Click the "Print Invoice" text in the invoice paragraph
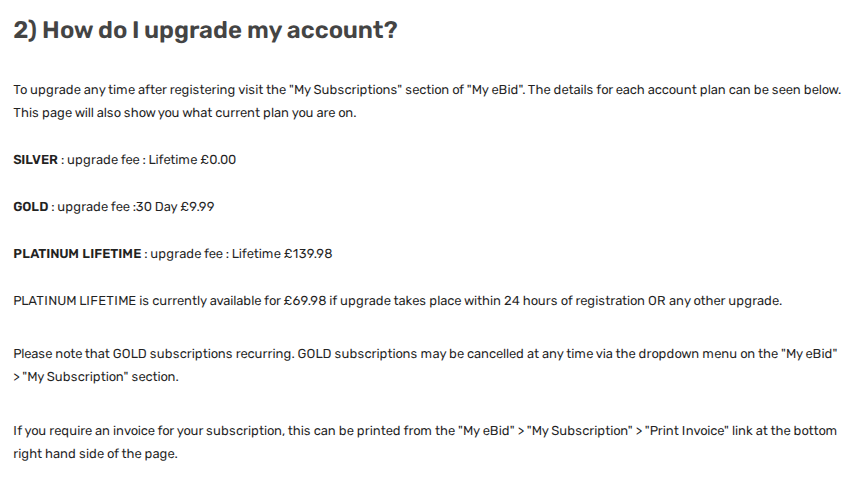The height and width of the screenshot is (480, 853). pyautogui.click(x=686, y=431)
